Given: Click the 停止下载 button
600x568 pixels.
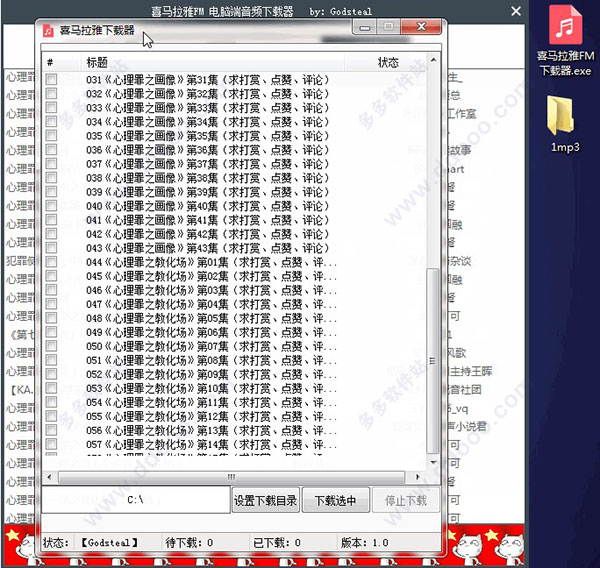Looking at the screenshot, I should [406, 500].
